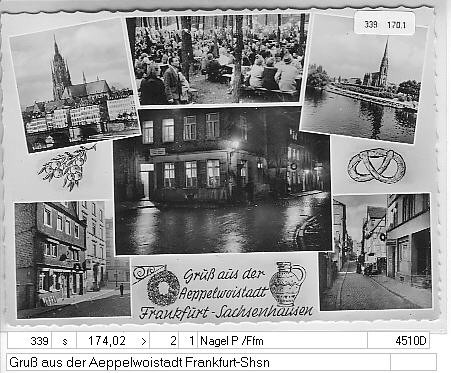
Task: Click the field containing '2'
Action: [165, 341]
